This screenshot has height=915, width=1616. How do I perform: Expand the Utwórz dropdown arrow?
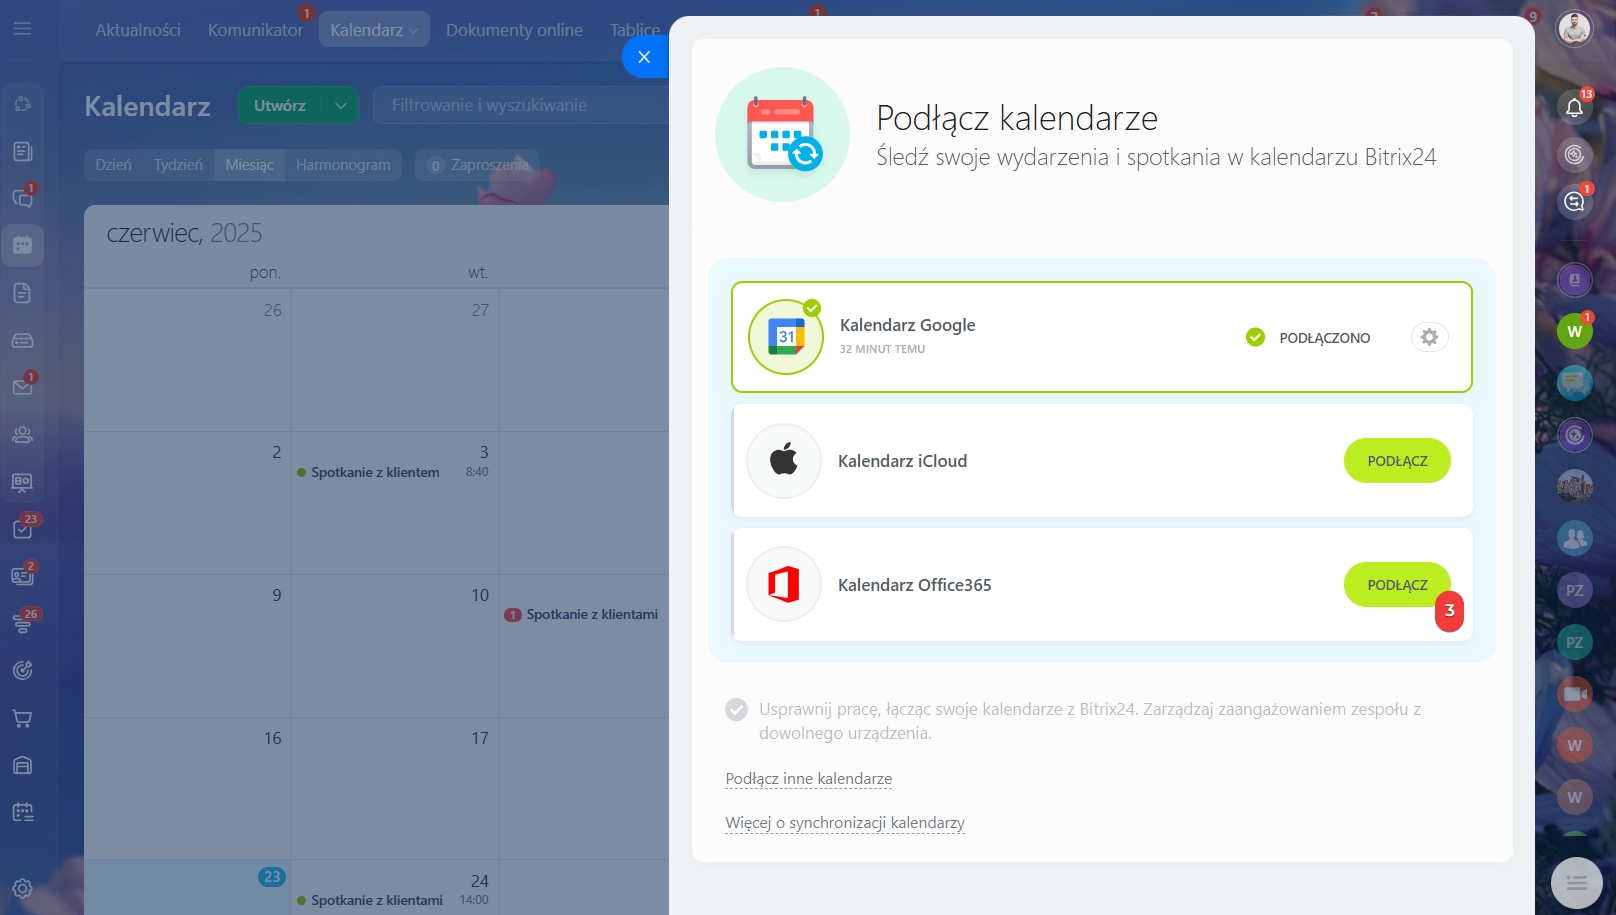pos(340,105)
